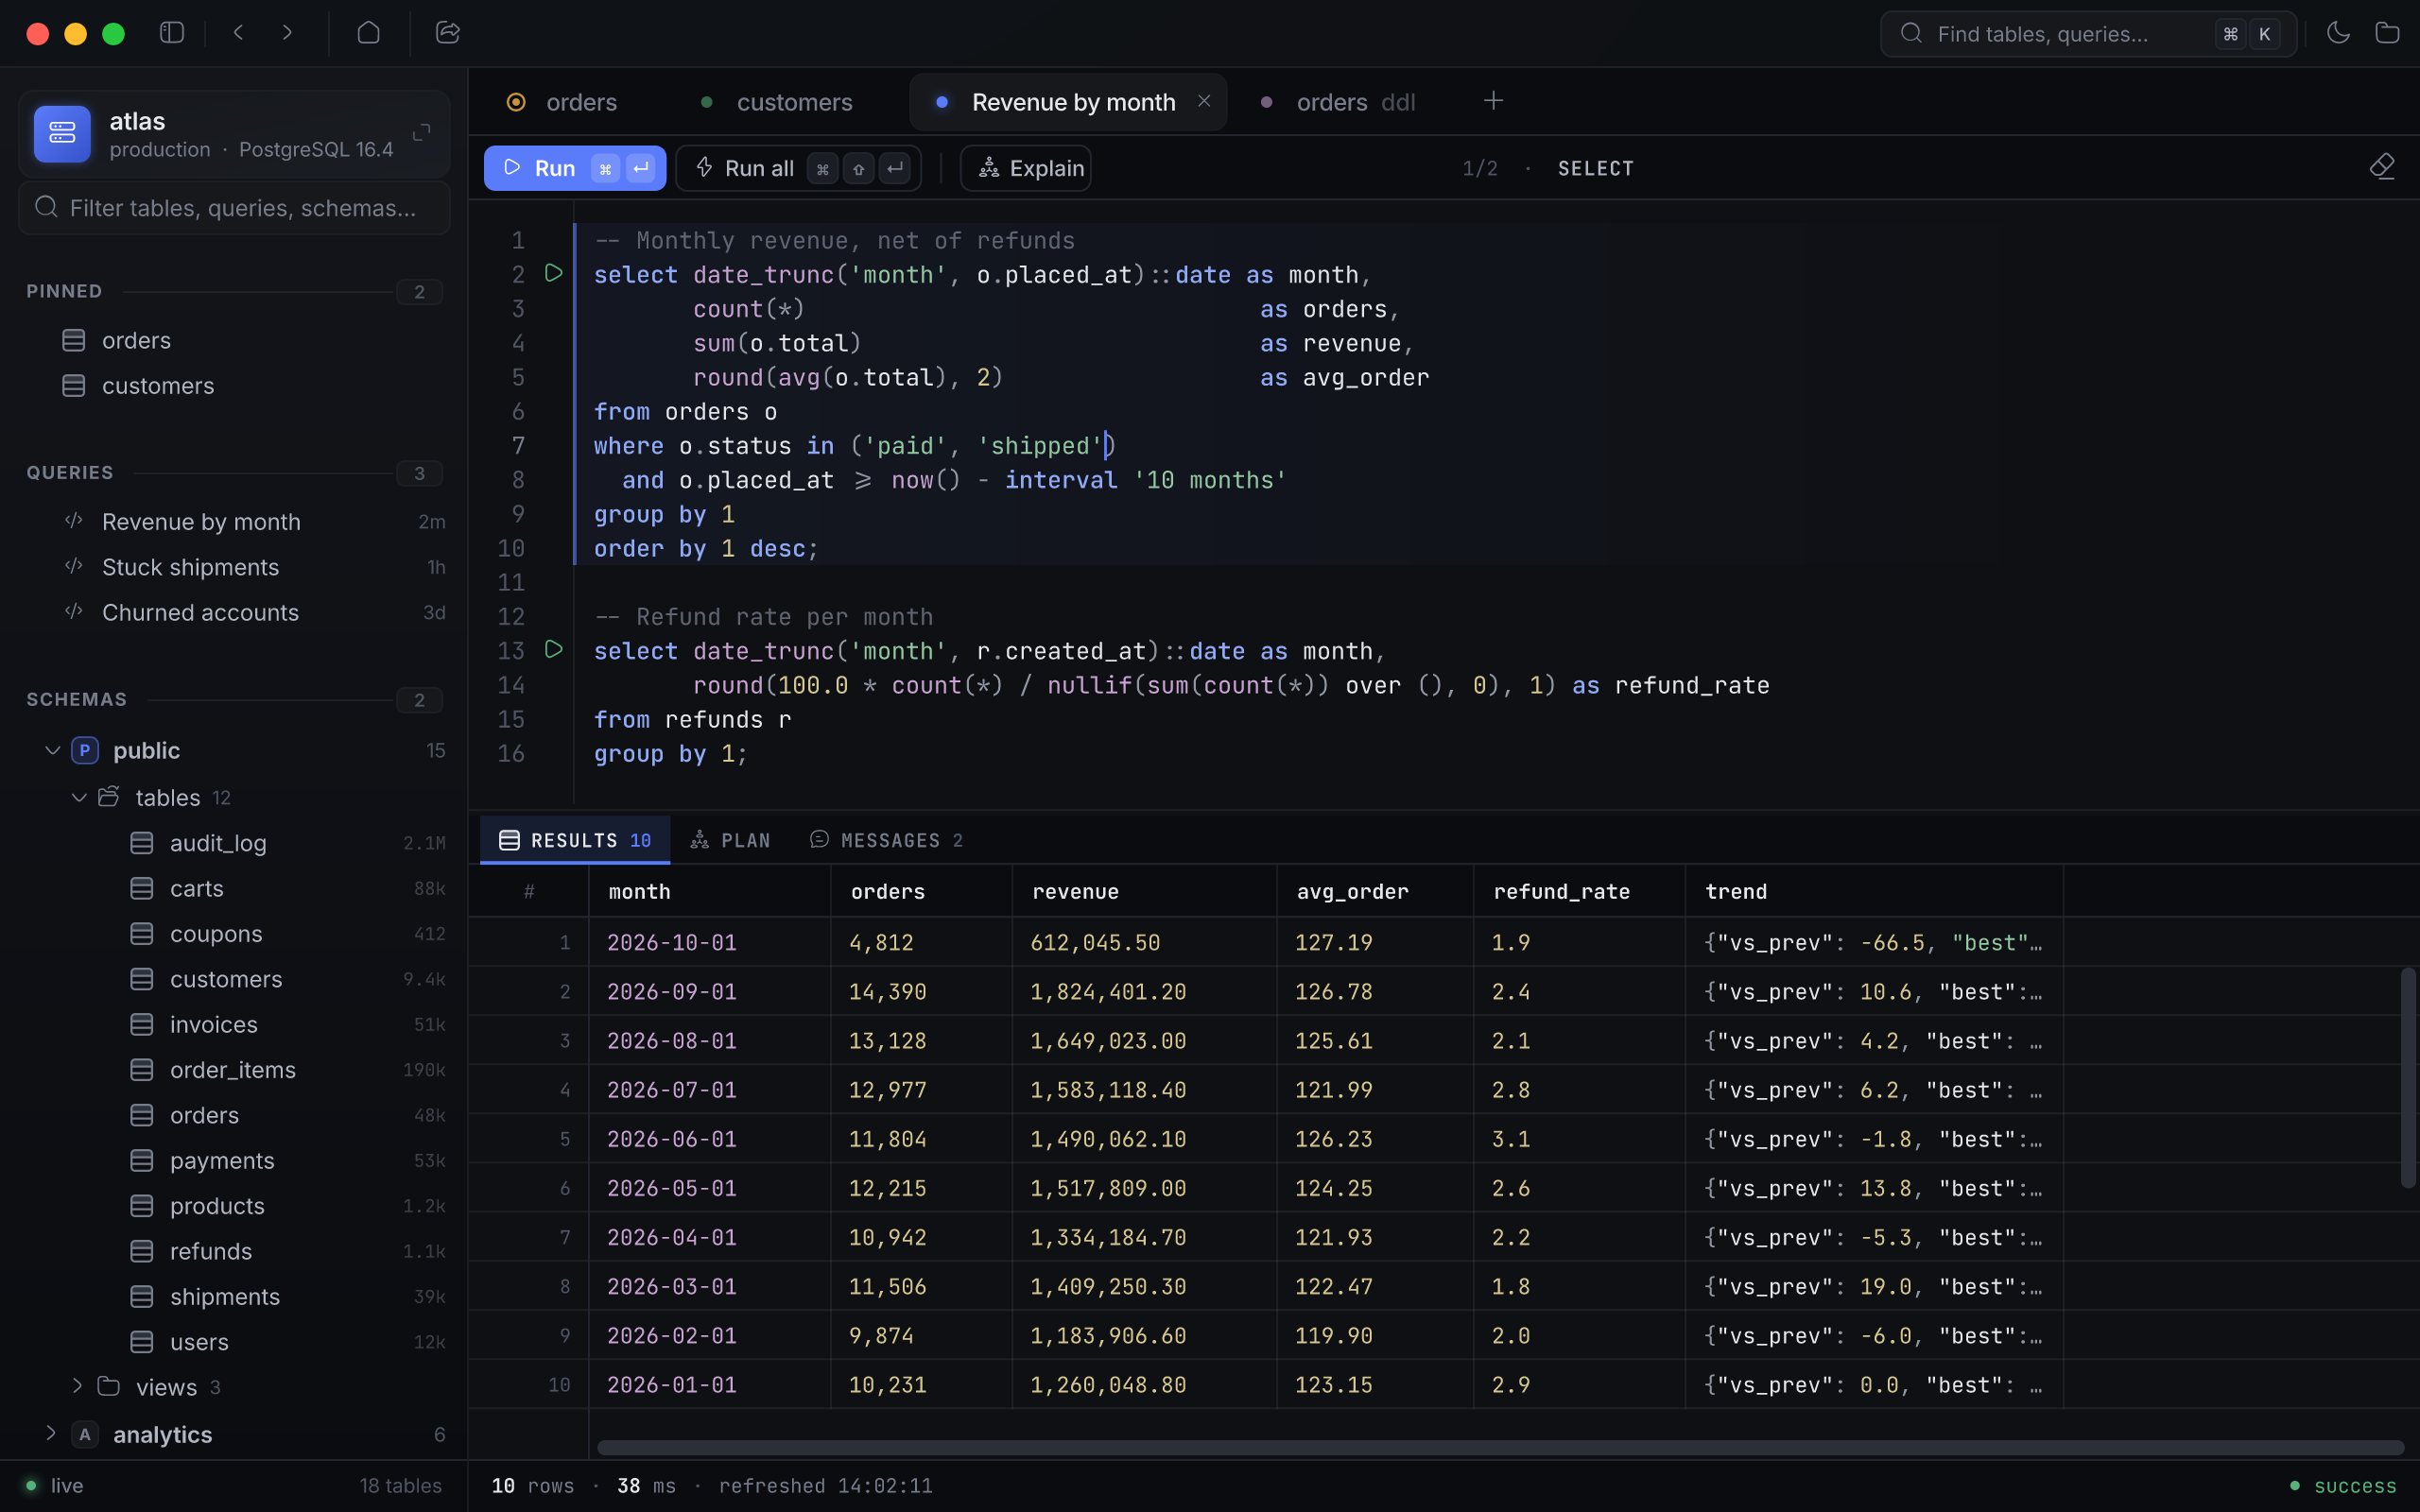
Task: Open pinned customers table
Action: (x=234, y=386)
